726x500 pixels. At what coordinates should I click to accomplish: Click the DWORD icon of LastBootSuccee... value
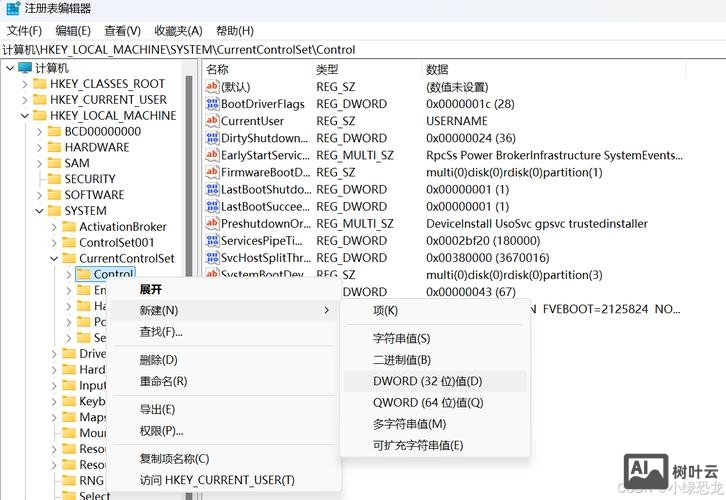click(212, 206)
